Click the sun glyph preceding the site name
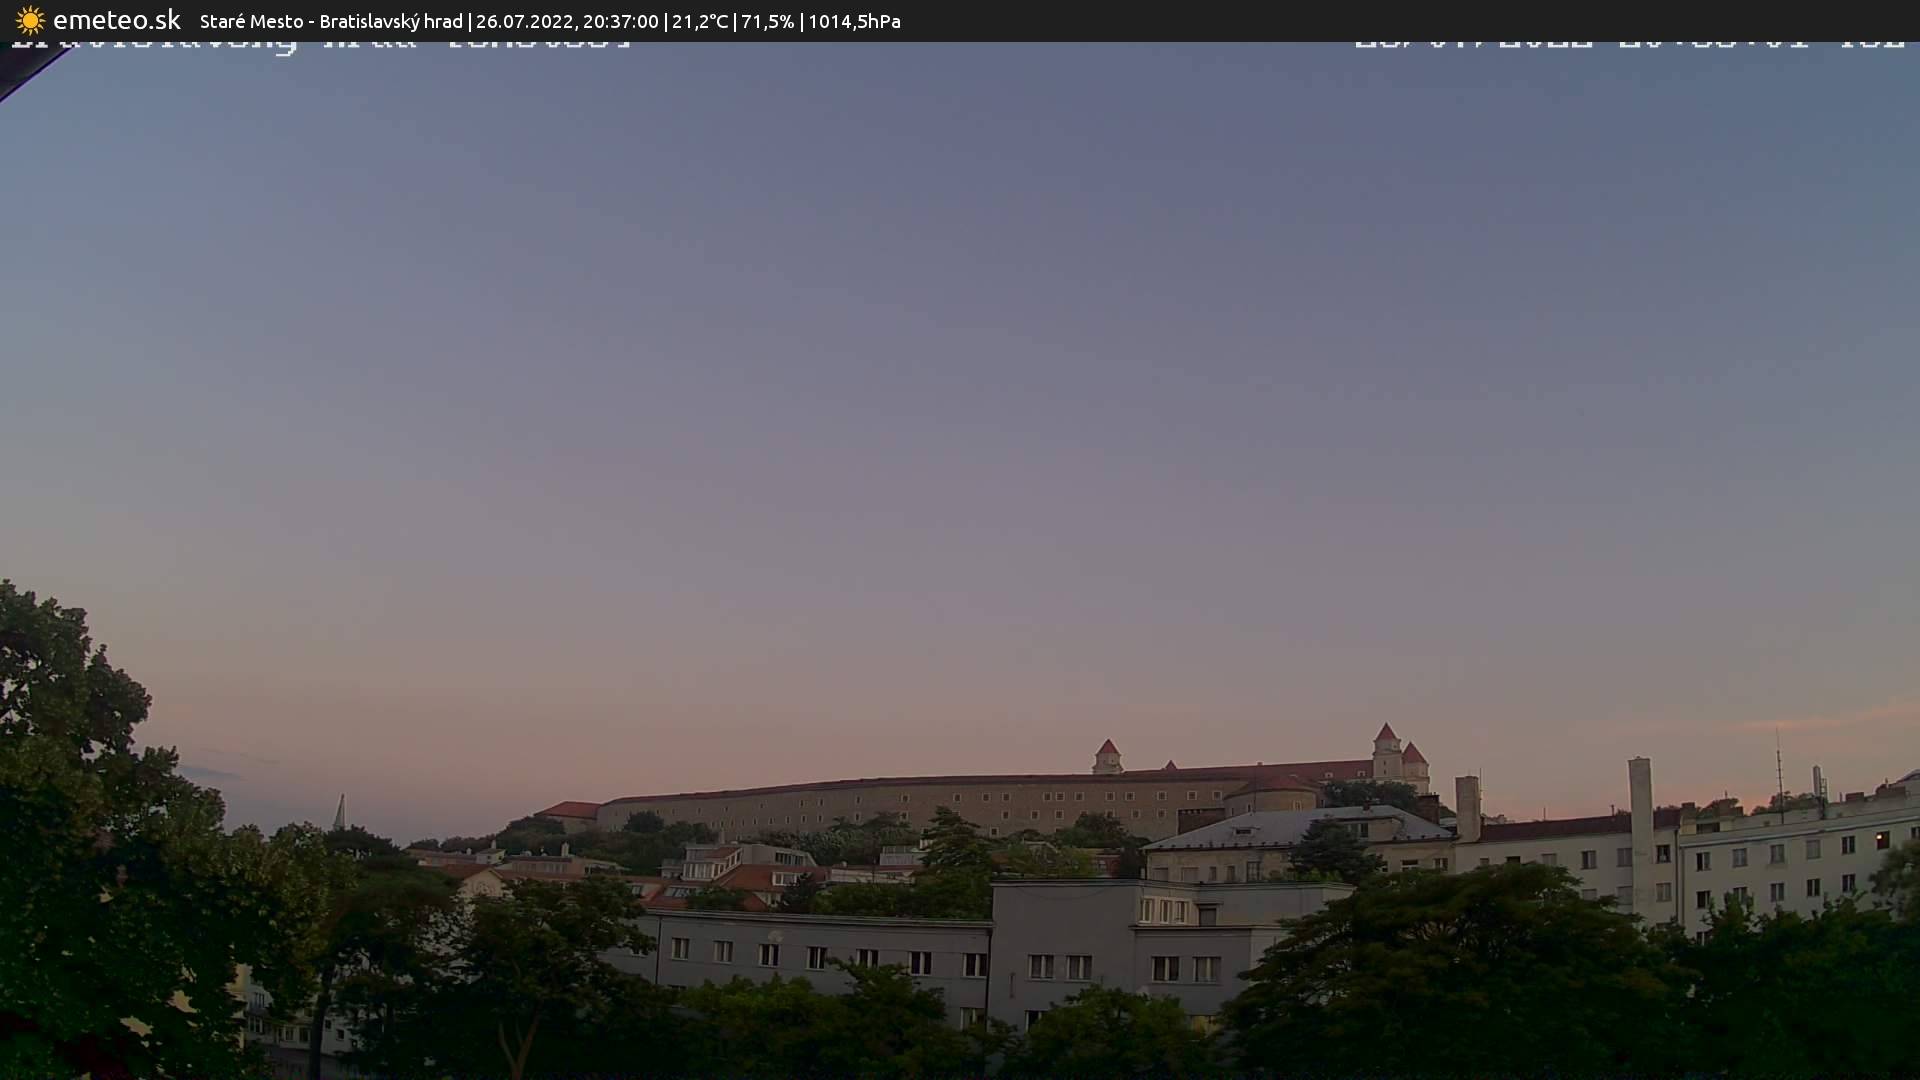The height and width of the screenshot is (1080, 1920). 30,20
